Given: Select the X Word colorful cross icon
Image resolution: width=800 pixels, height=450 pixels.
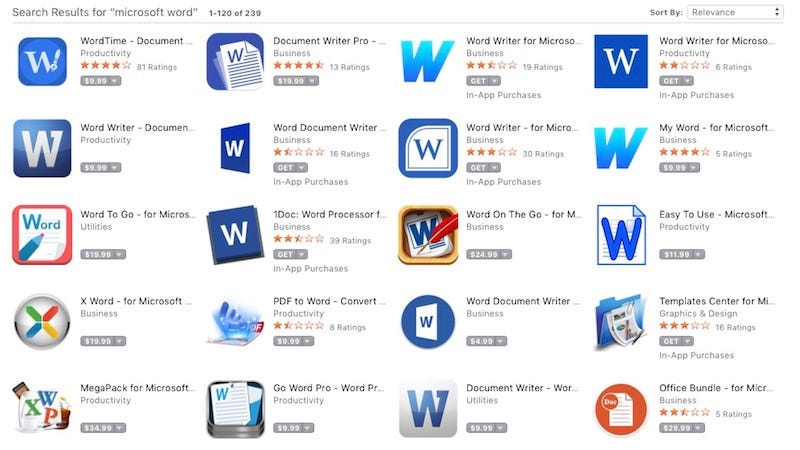Looking at the screenshot, I should click(x=42, y=322).
